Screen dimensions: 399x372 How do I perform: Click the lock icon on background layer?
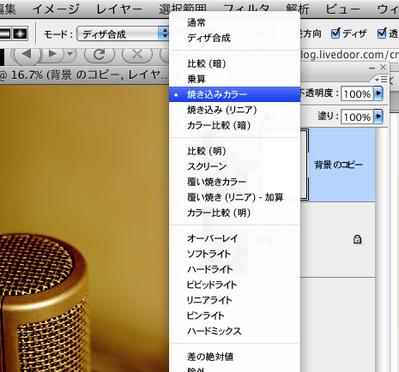click(x=357, y=239)
